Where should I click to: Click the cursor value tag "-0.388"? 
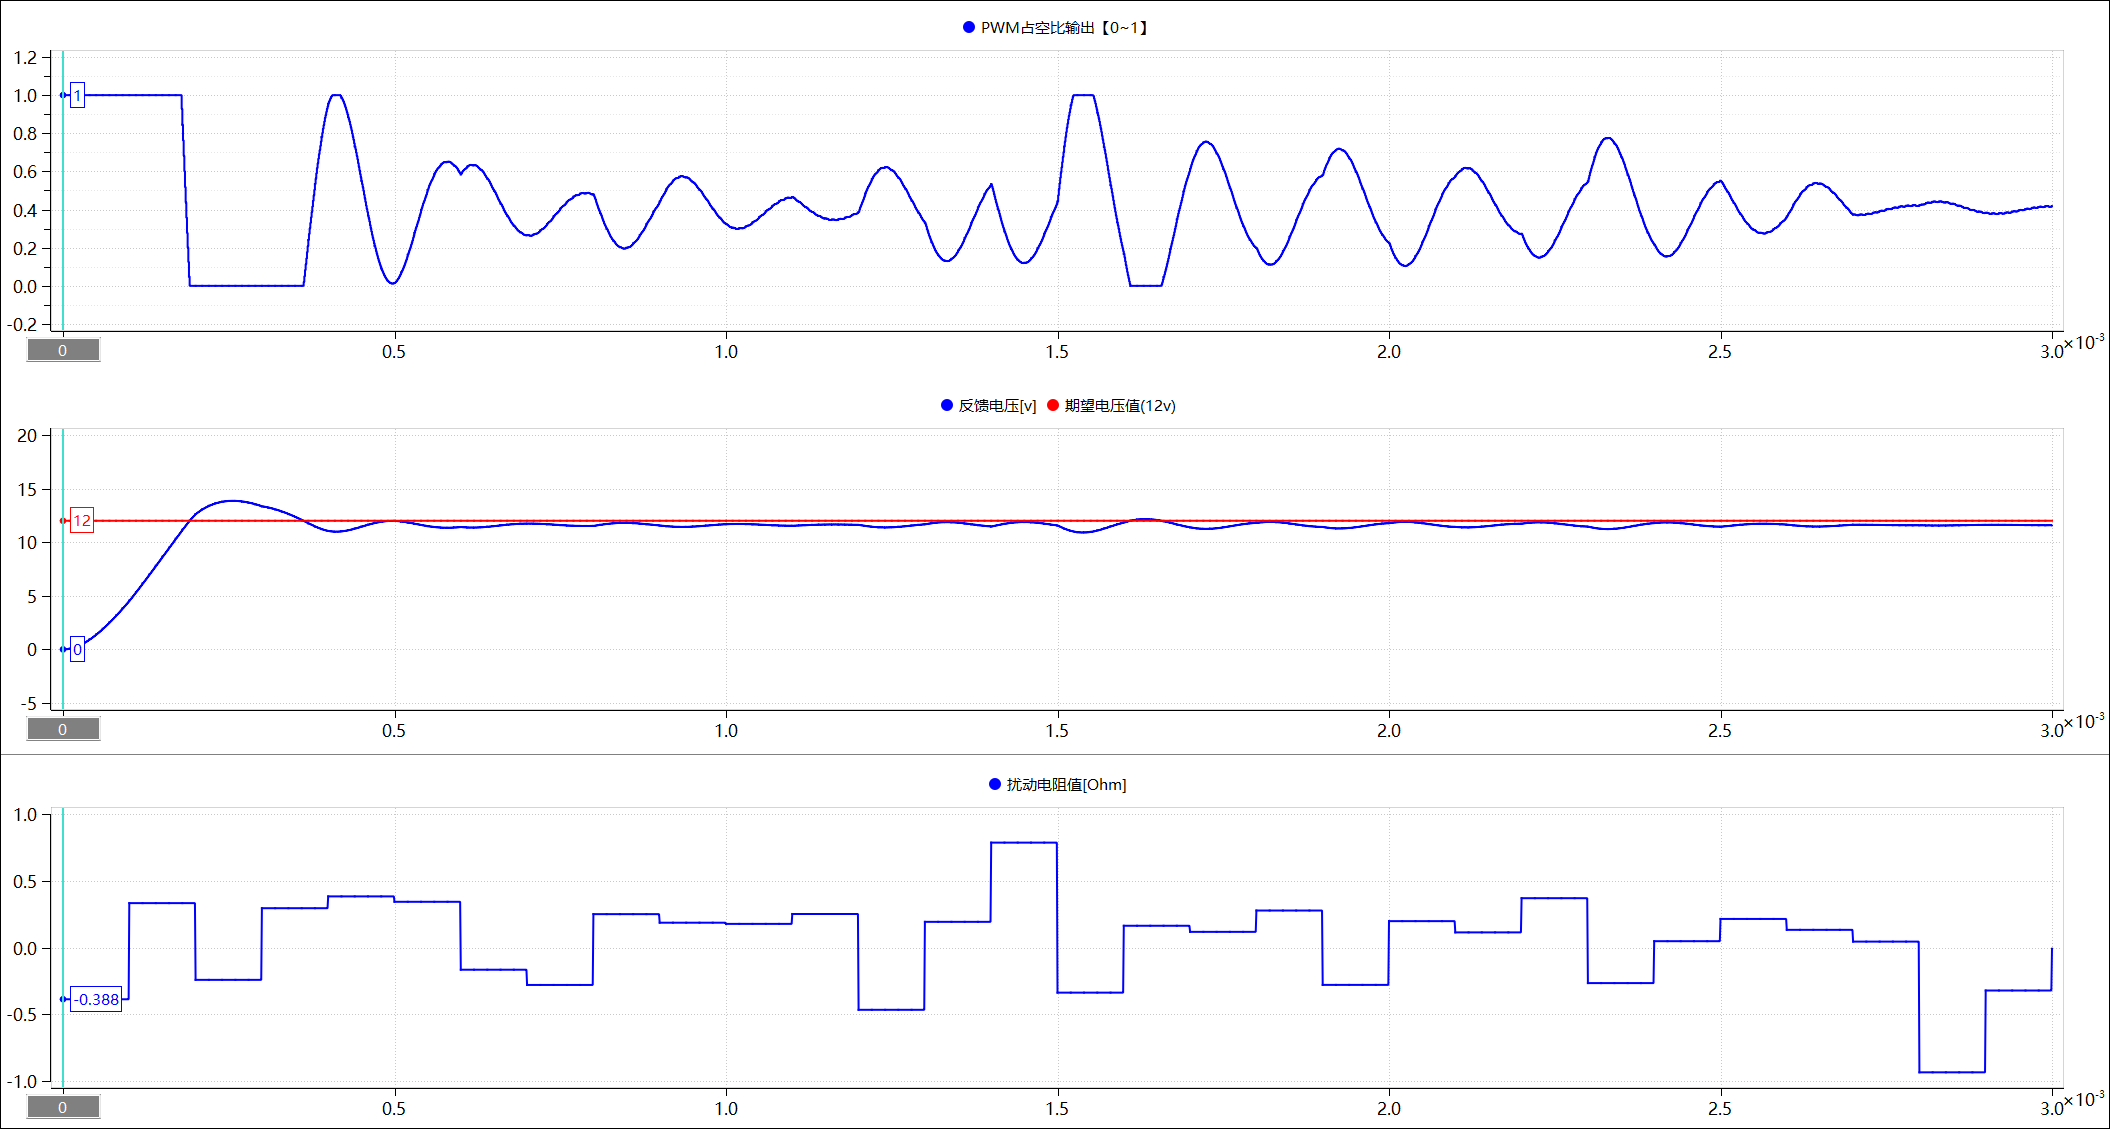[97, 999]
